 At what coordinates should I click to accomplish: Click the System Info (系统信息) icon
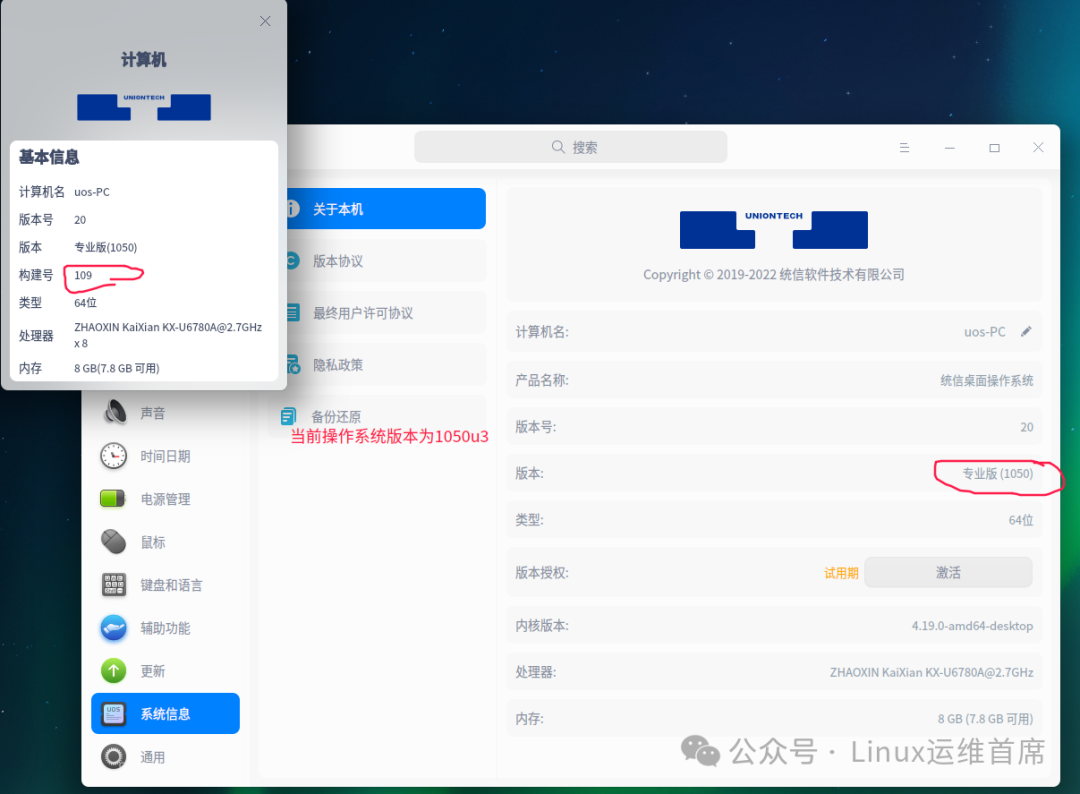tap(114, 713)
